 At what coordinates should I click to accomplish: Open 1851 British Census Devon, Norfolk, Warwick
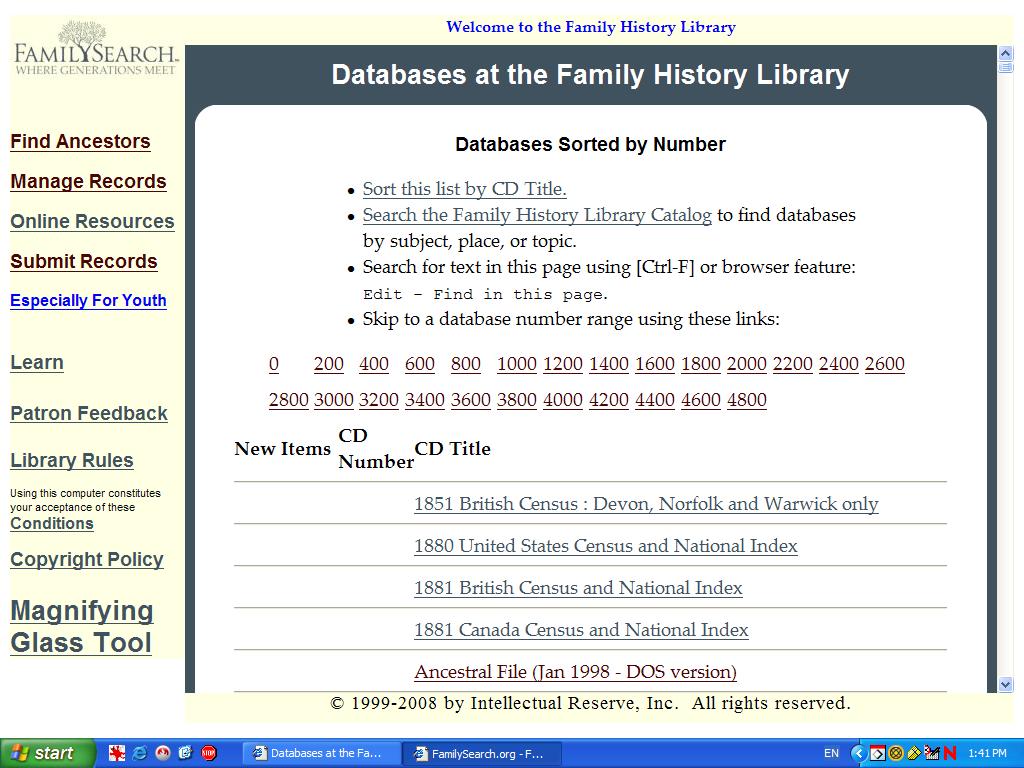coord(646,504)
